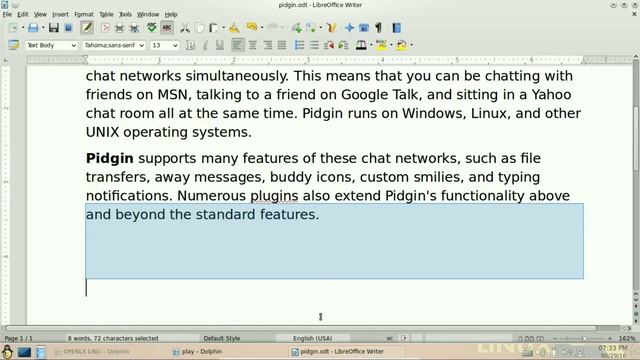Toggle bulleted list

coord(314,45)
